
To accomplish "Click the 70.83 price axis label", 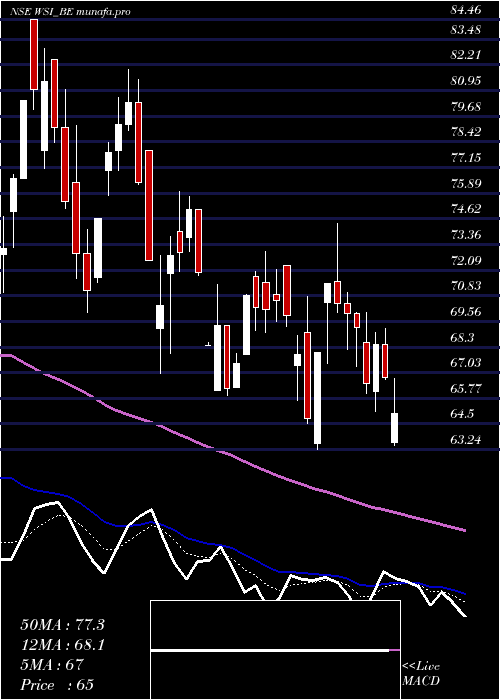I will 466,286.
